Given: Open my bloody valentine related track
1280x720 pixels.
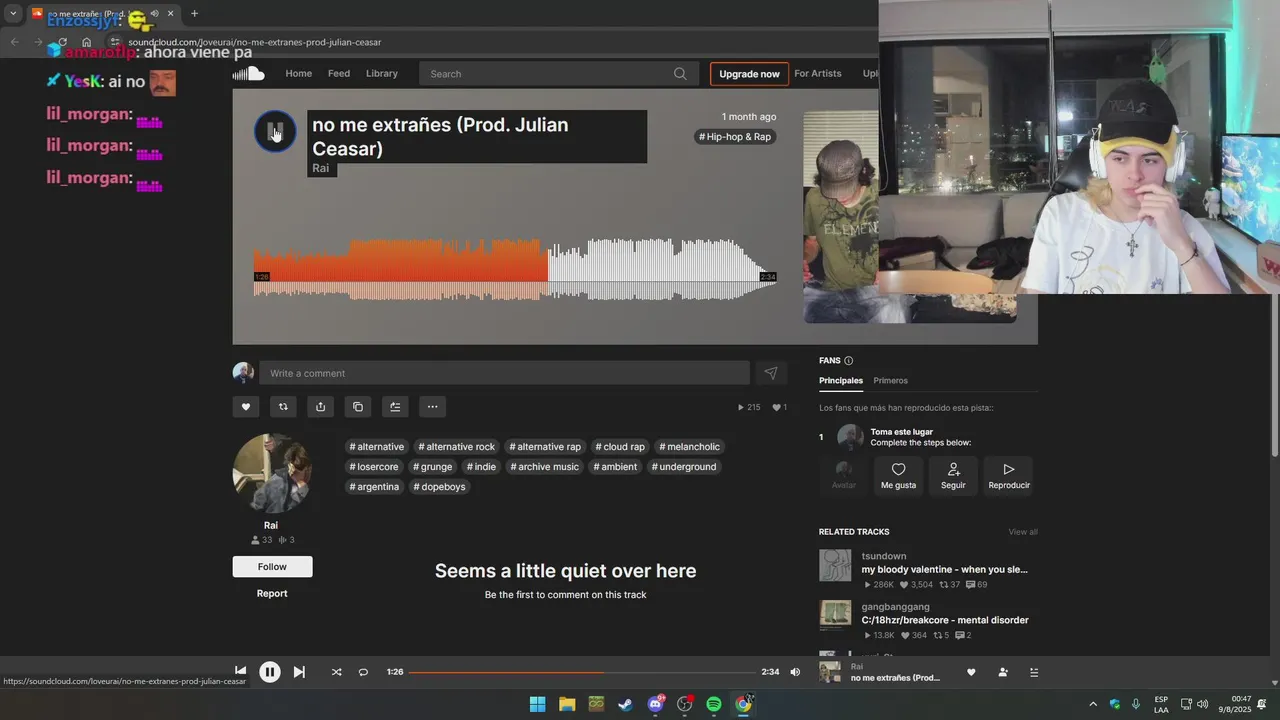Looking at the screenshot, I should pyautogui.click(x=944, y=569).
